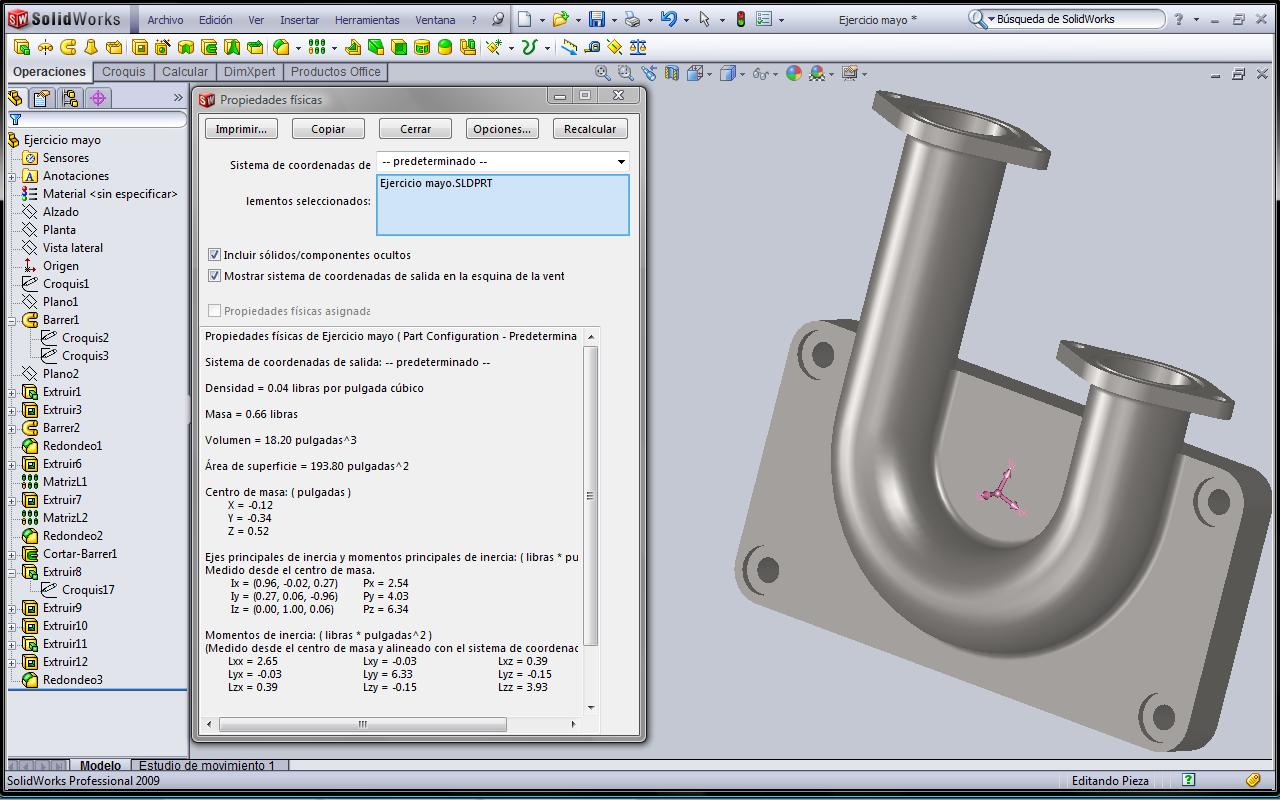This screenshot has width=1280, height=800.
Task: Click the Rib feature icon
Action: tap(352, 47)
